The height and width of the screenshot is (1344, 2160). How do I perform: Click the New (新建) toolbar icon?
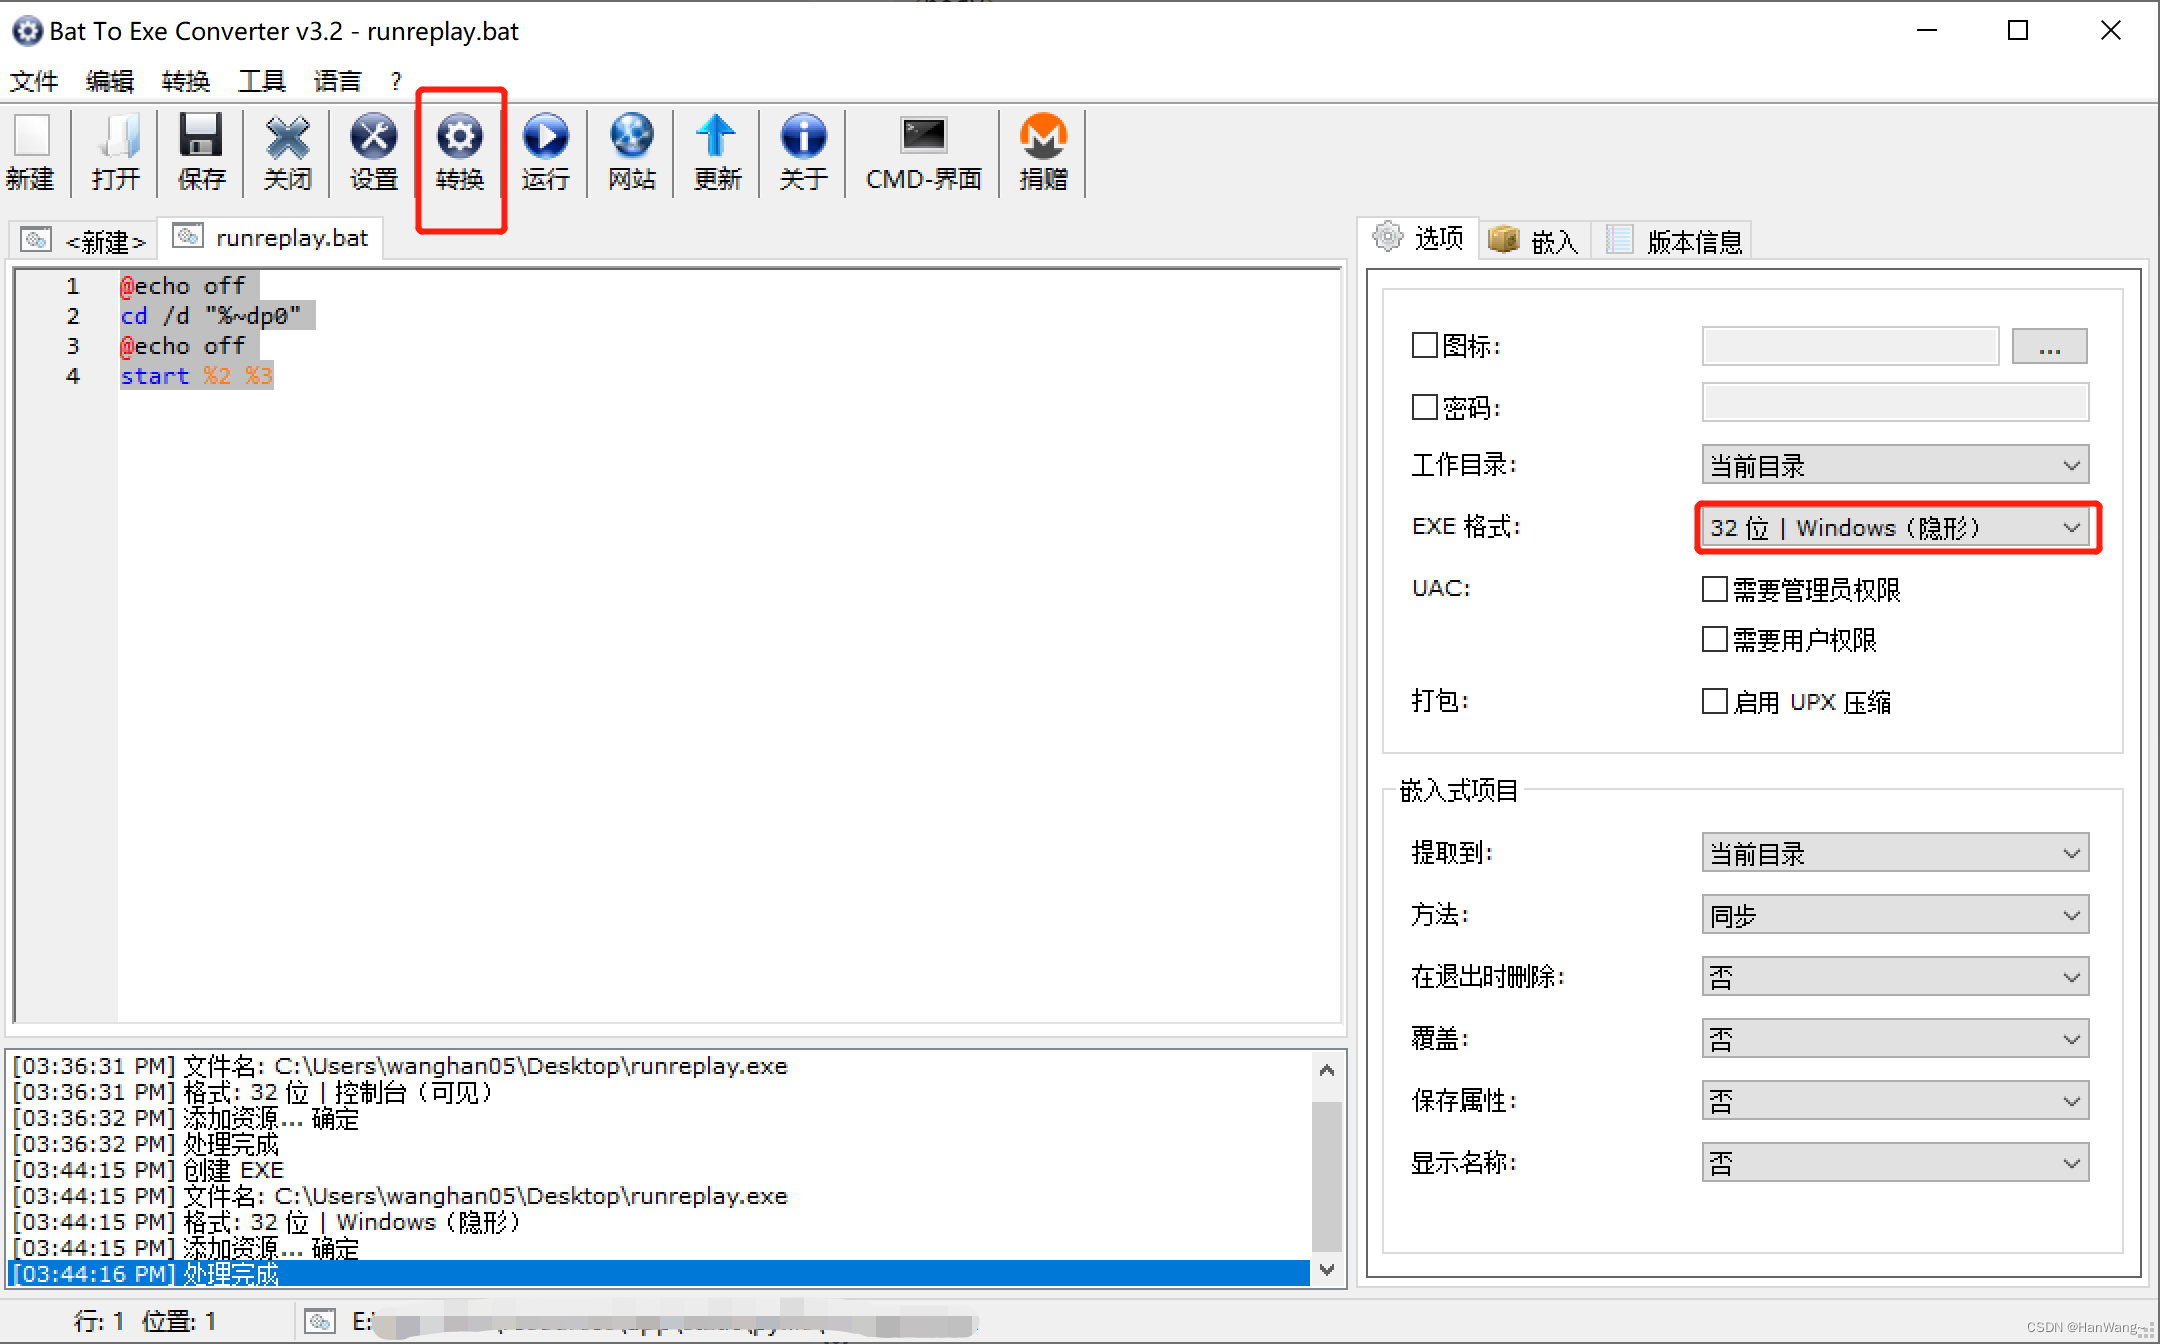[31, 137]
